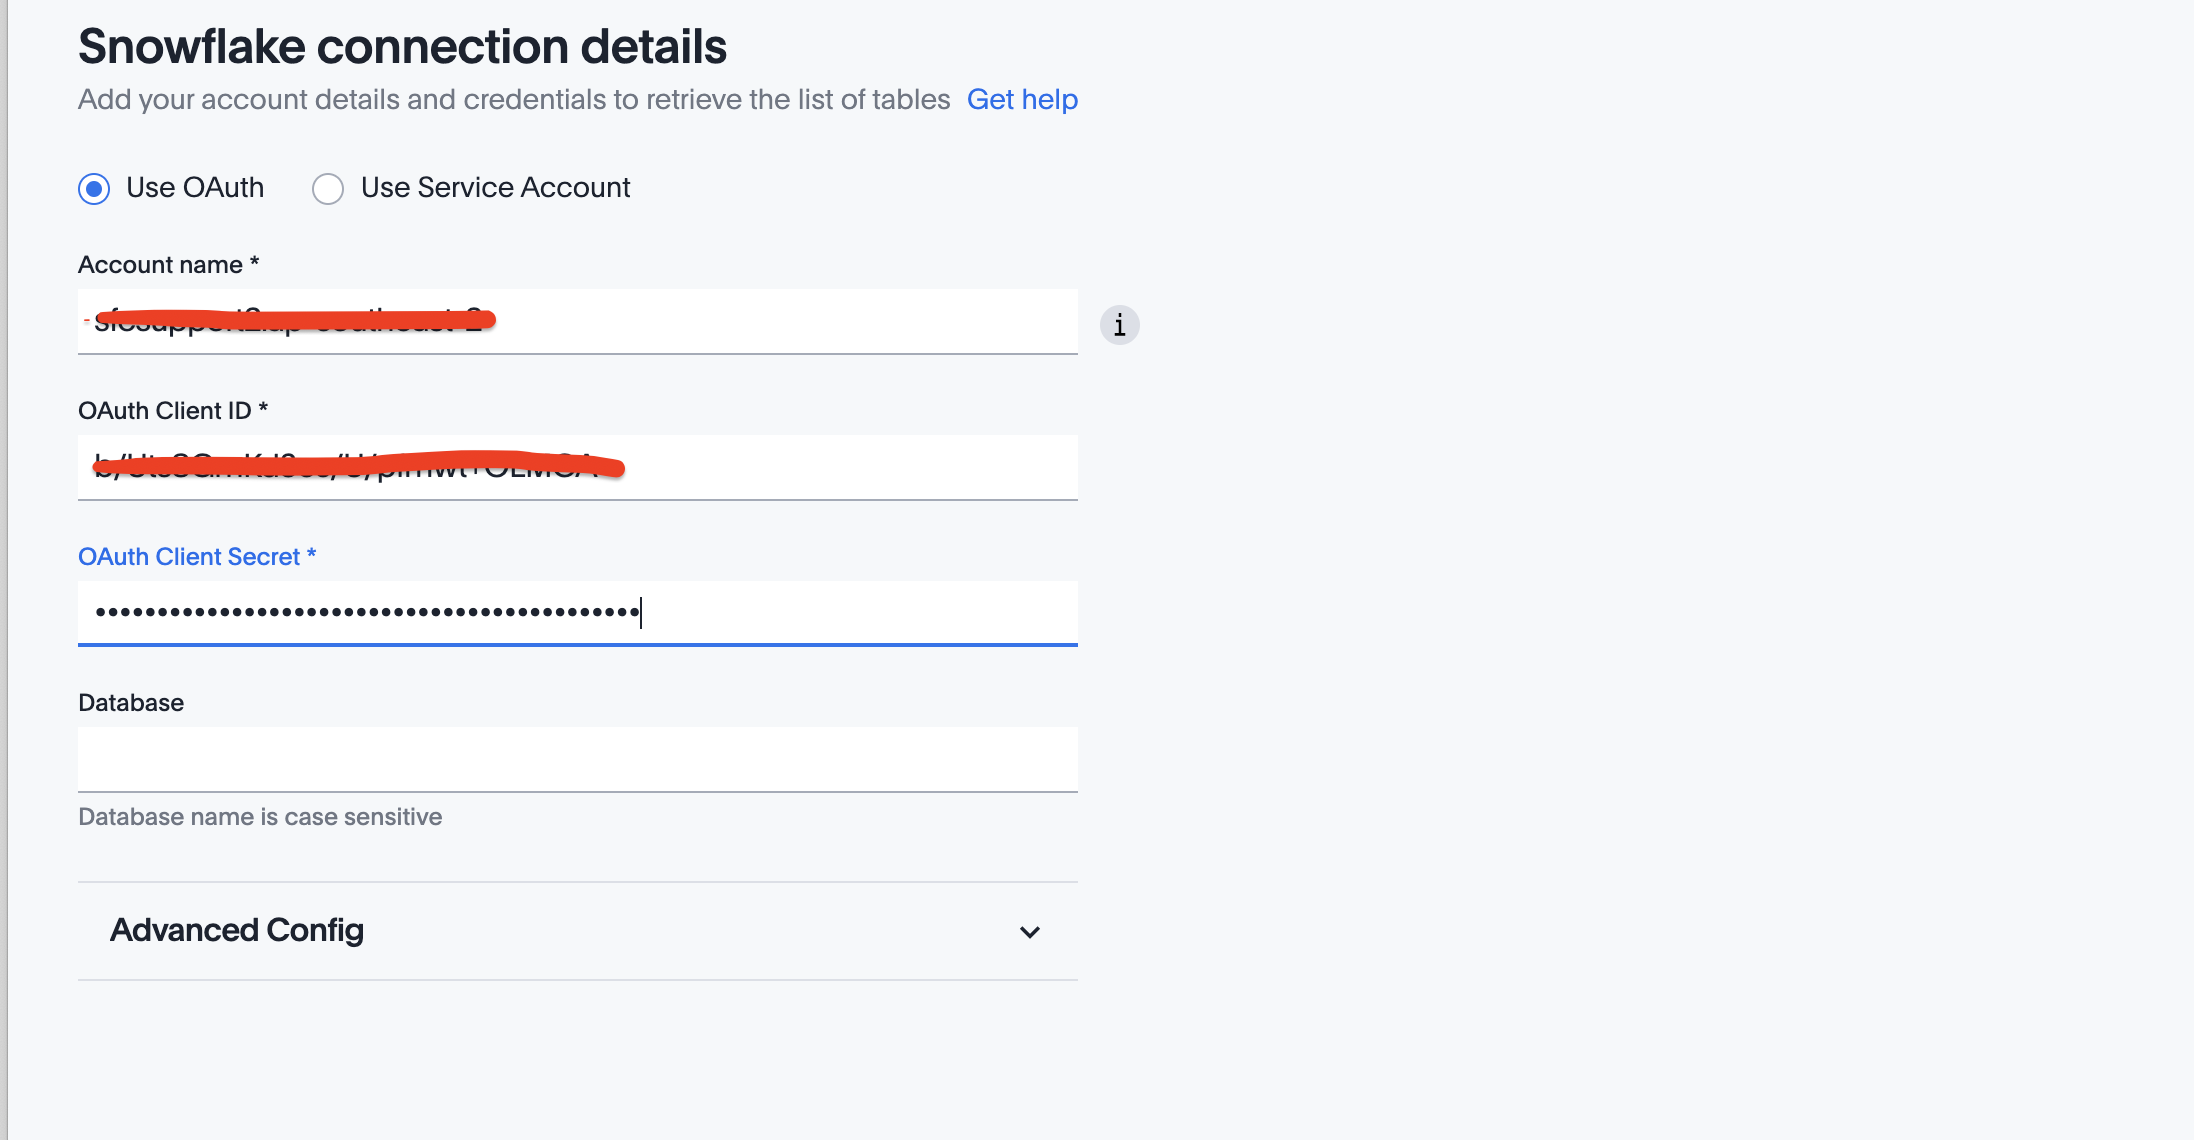The image size is (2194, 1140).
Task: Focus the OAuth Client ID field
Action: pyautogui.click(x=578, y=467)
